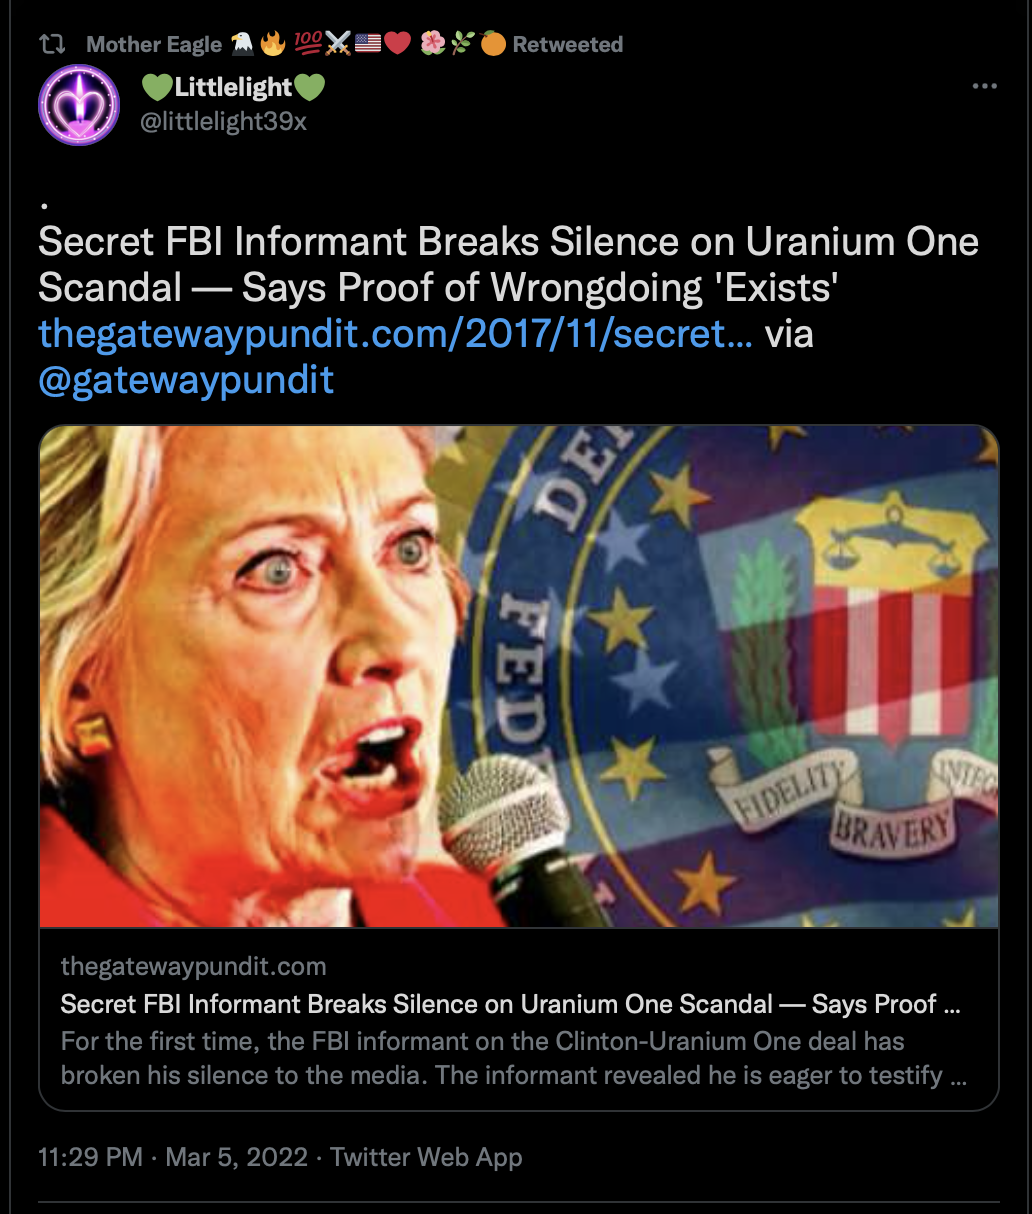
Task: Open the Twitter Web App source link
Action: [427, 1158]
